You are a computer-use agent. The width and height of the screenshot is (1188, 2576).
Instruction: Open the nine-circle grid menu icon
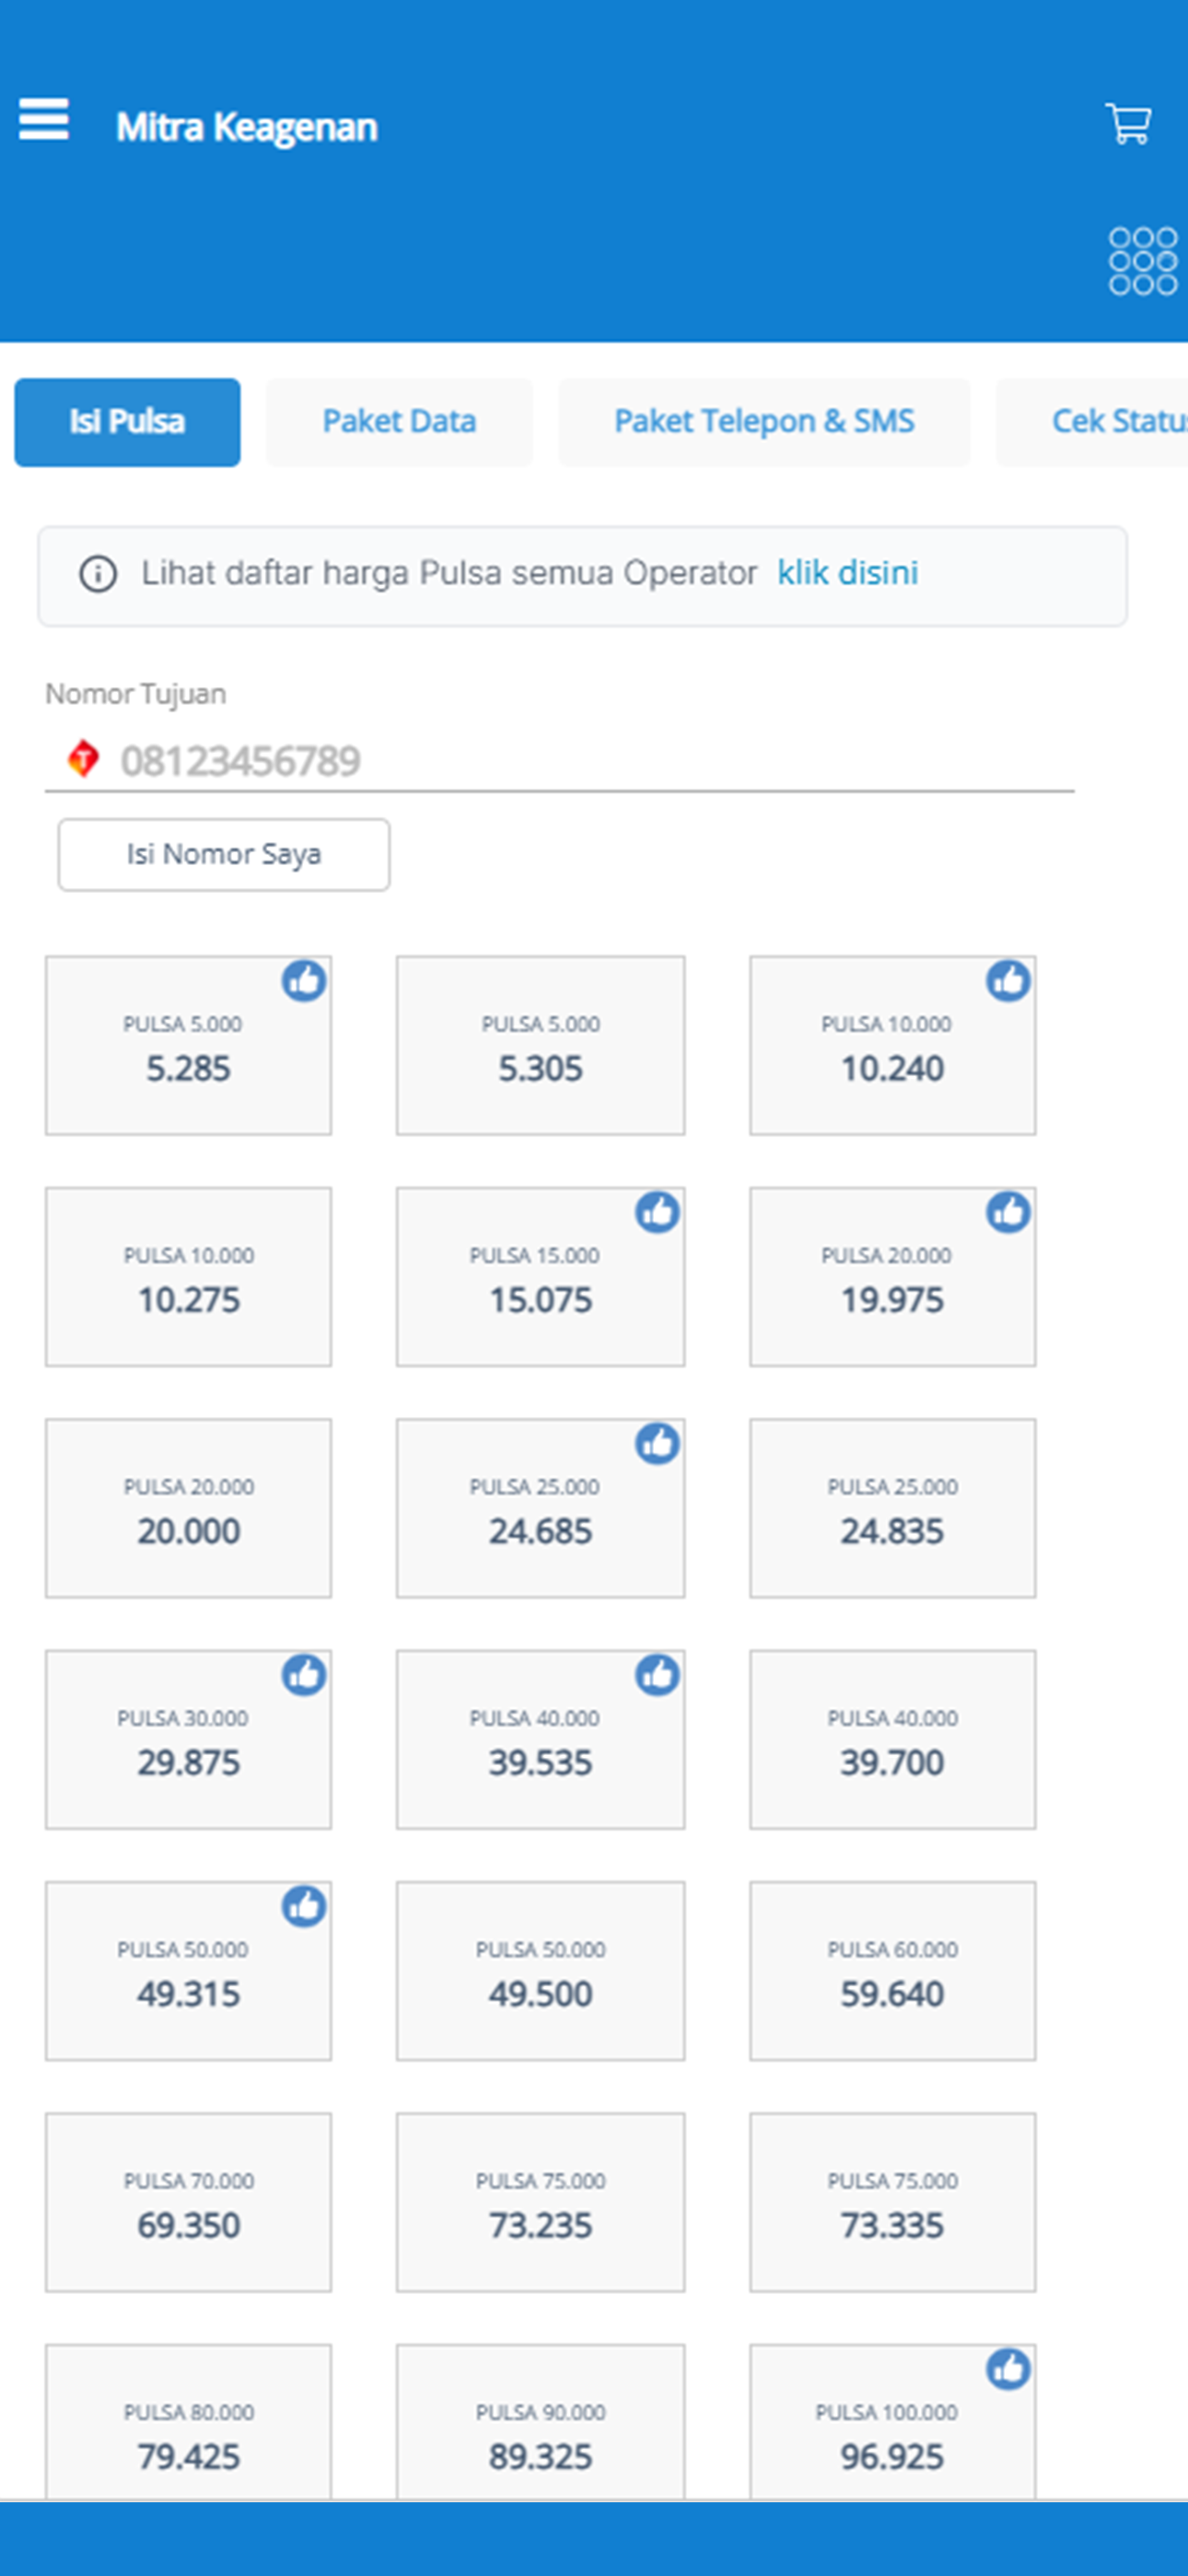pyautogui.click(x=1143, y=261)
